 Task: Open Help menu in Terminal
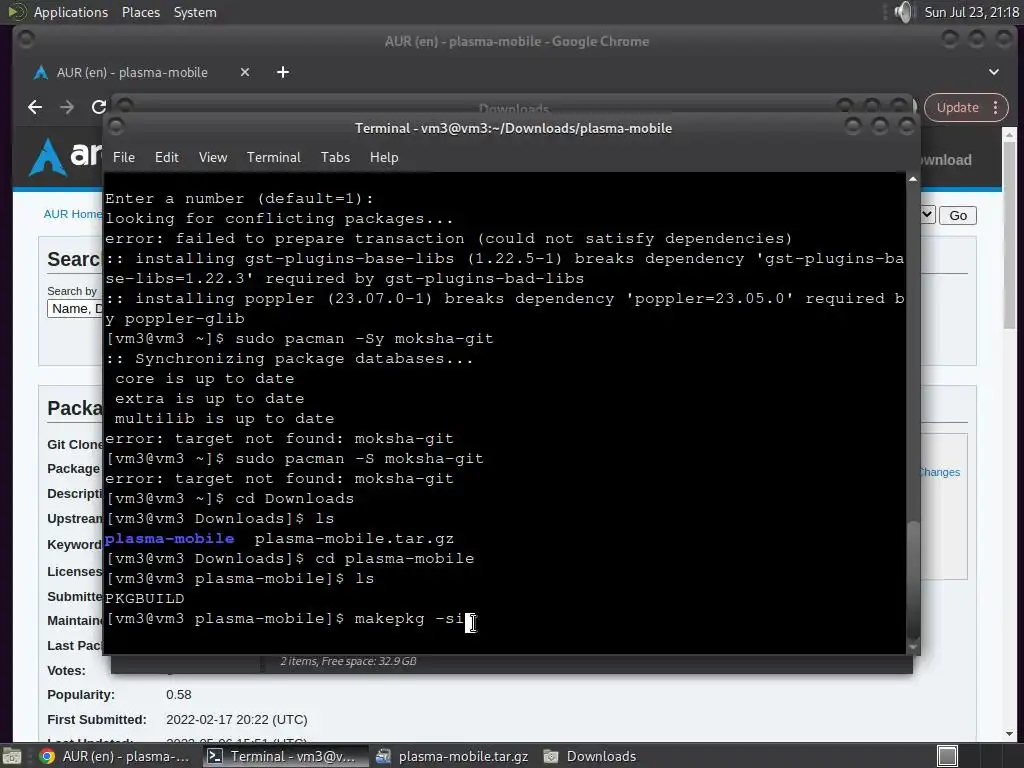(383, 157)
